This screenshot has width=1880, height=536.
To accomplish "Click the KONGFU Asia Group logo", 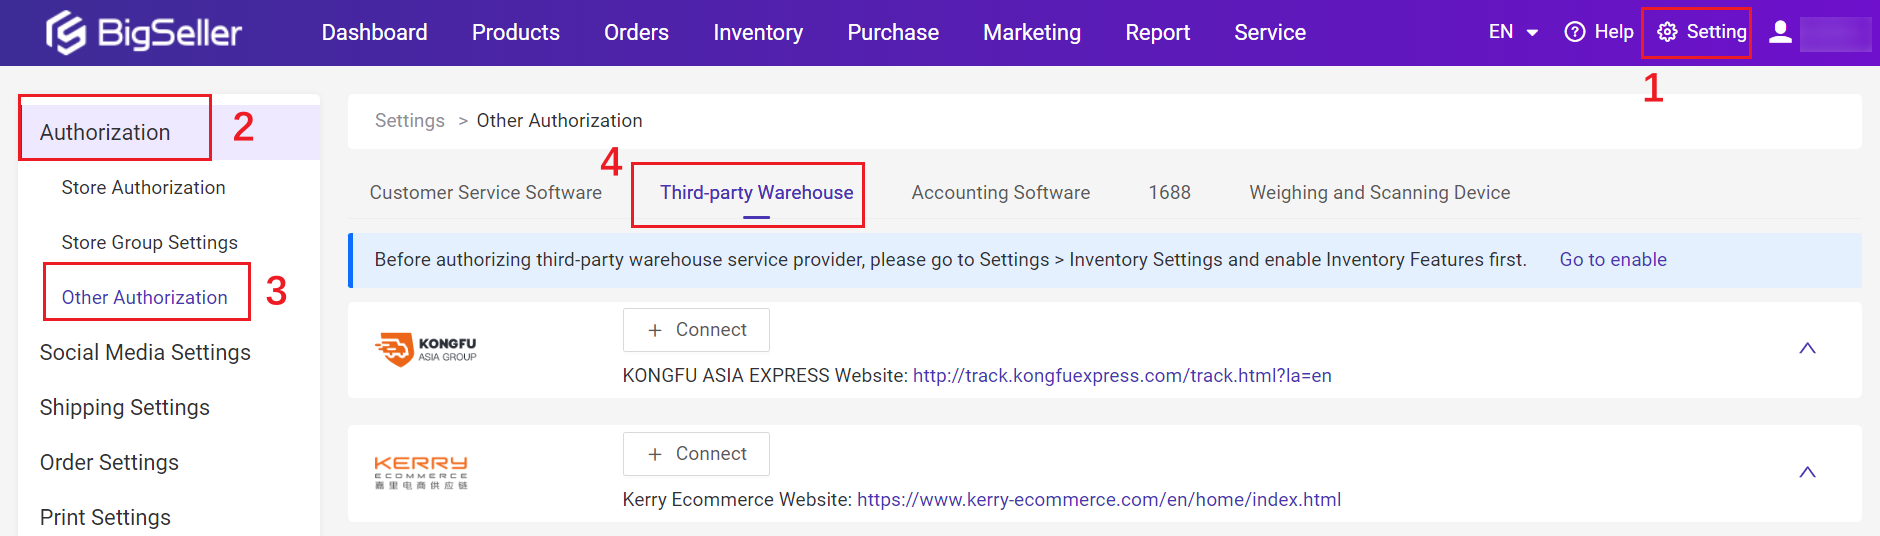I will [425, 349].
